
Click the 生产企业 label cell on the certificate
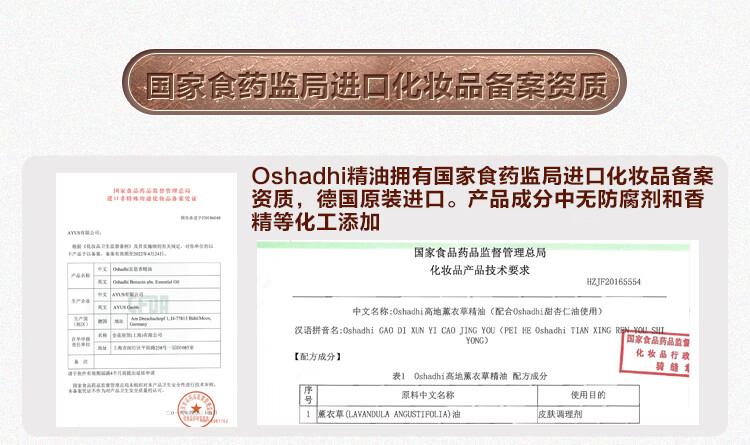coord(81,301)
